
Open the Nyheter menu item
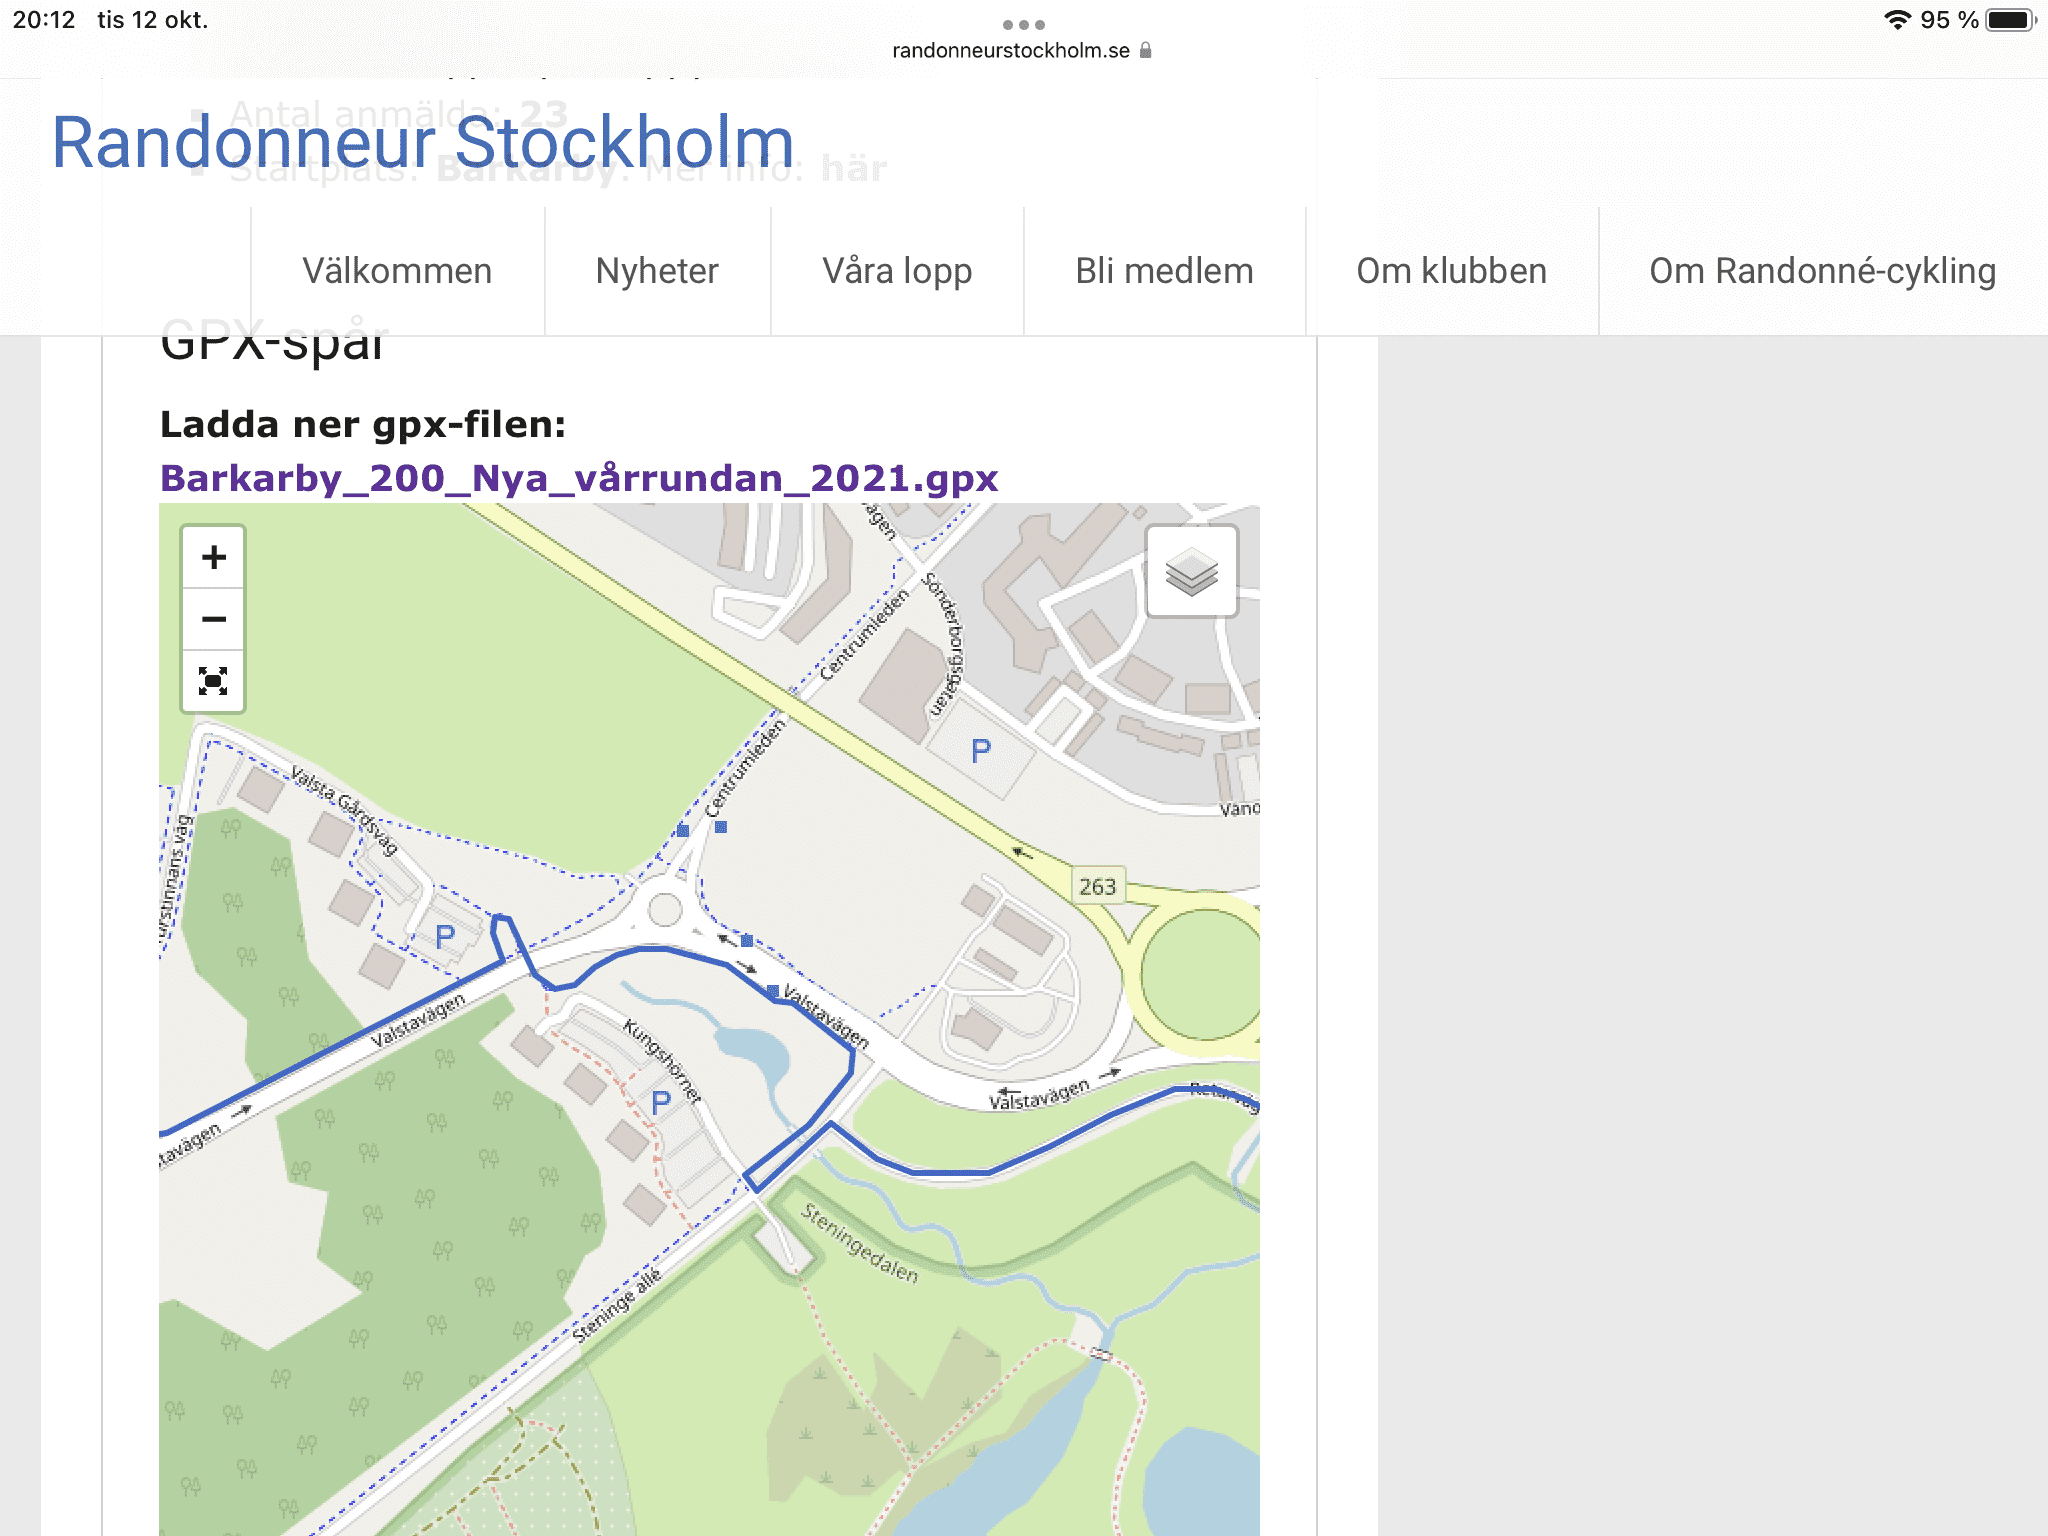657,271
